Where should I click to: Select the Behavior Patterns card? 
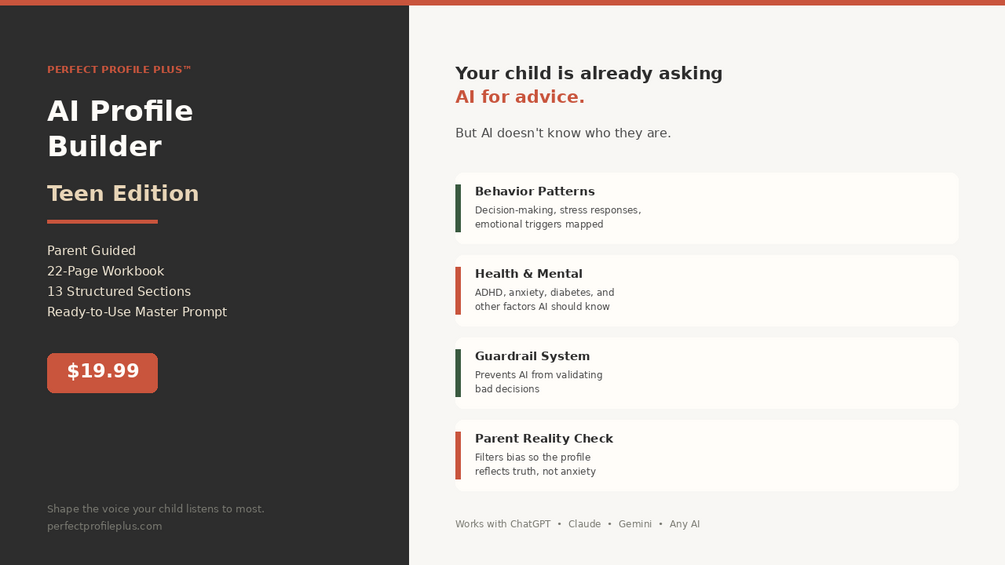pos(706,208)
